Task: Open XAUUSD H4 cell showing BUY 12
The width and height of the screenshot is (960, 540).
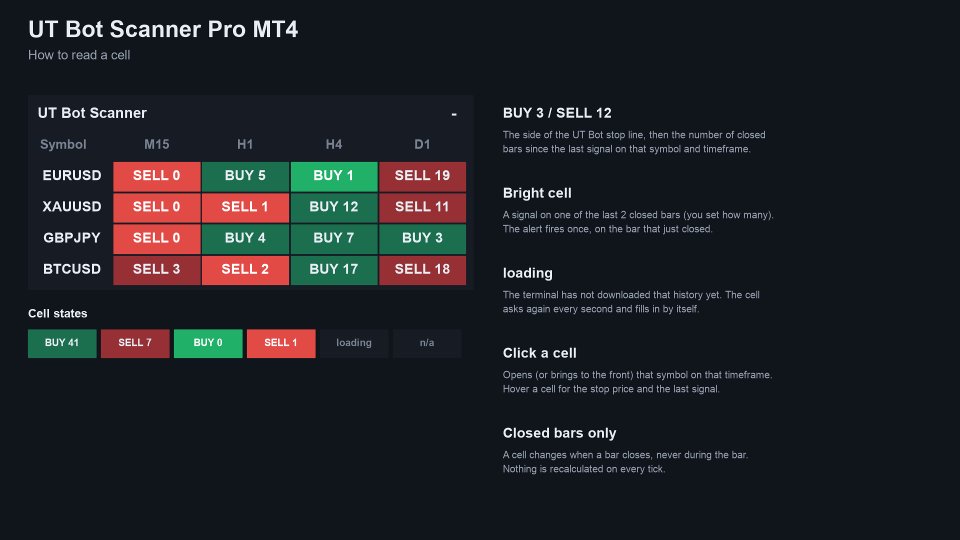Action: 334,207
